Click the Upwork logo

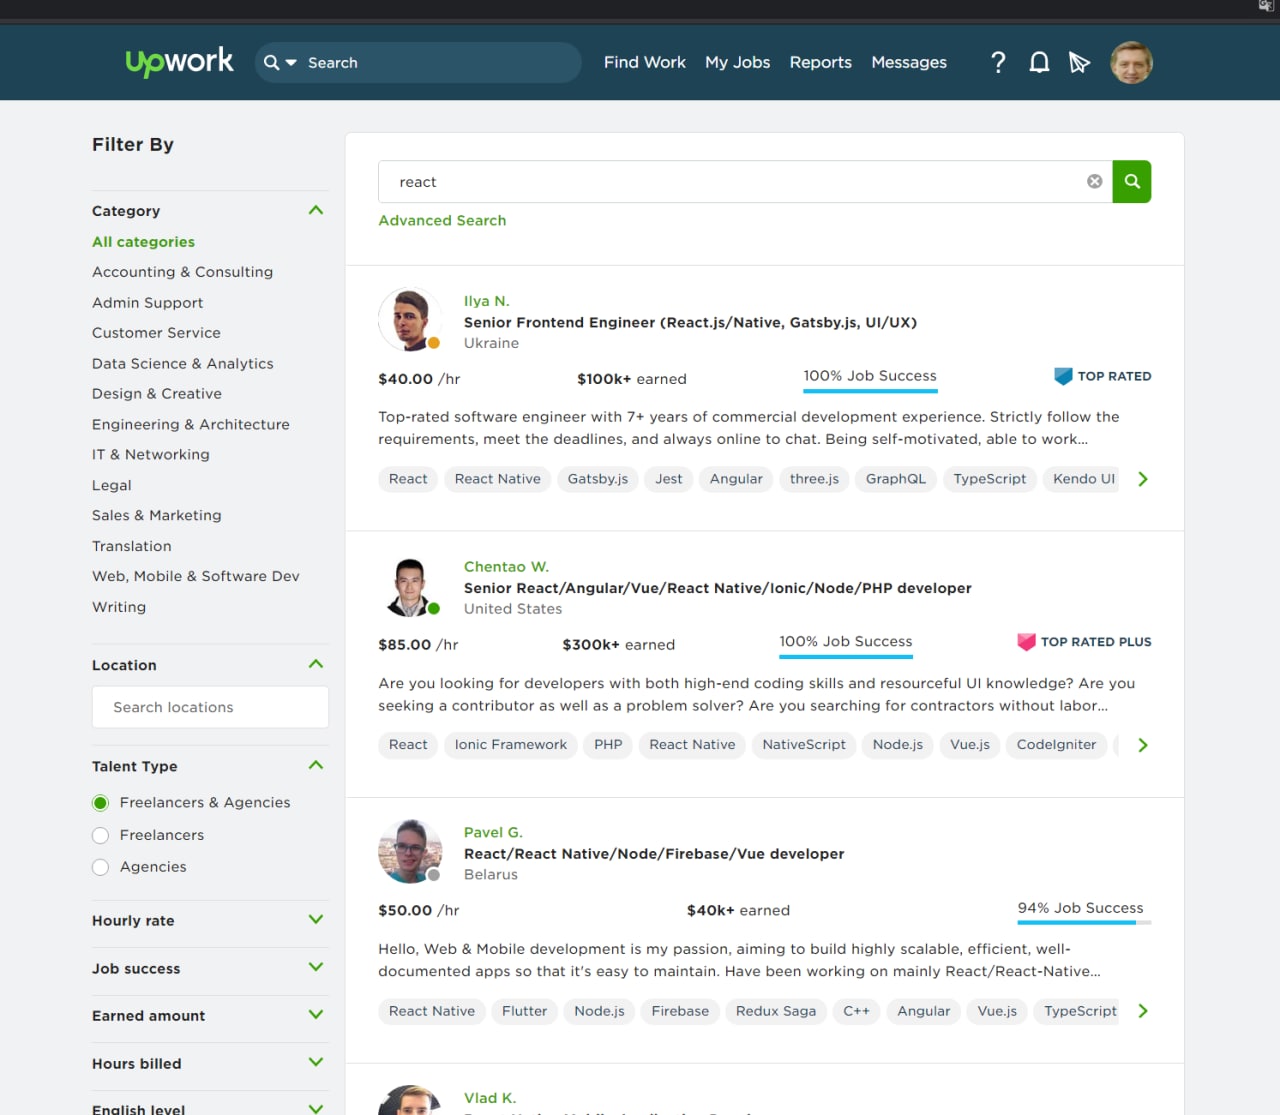[x=179, y=62]
